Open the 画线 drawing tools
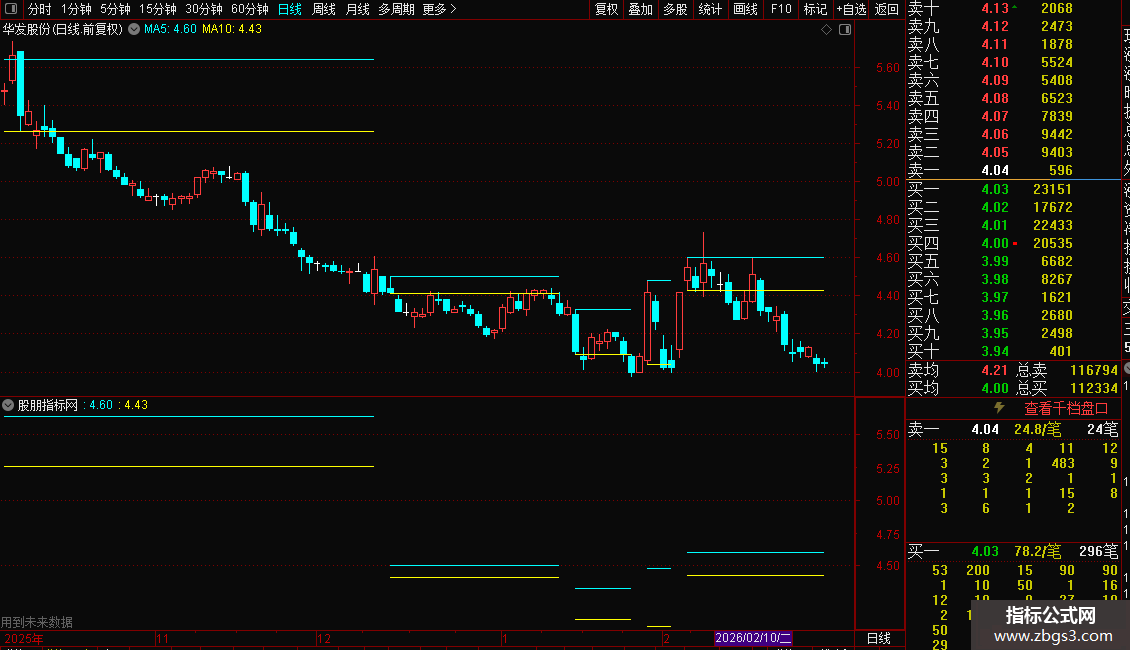1130x650 pixels. click(x=745, y=9)
